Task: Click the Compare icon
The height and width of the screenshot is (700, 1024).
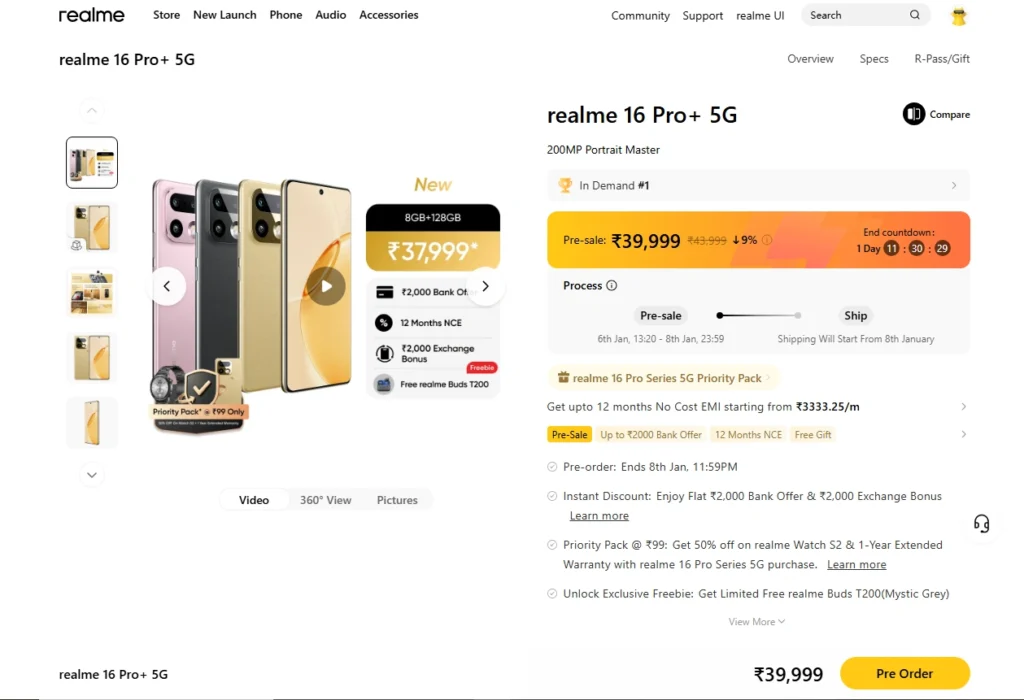Action: [x=914, y=114]
